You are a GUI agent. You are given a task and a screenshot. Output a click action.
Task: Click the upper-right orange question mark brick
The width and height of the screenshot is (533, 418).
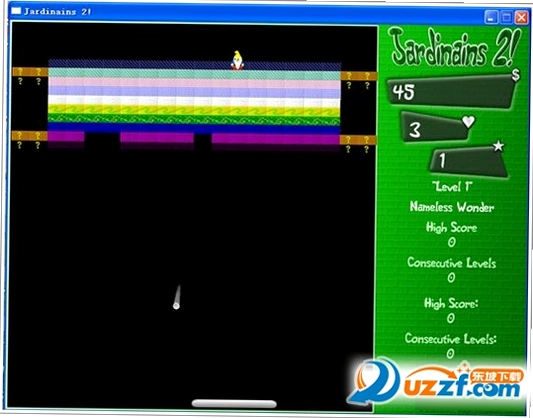[358, 76]
